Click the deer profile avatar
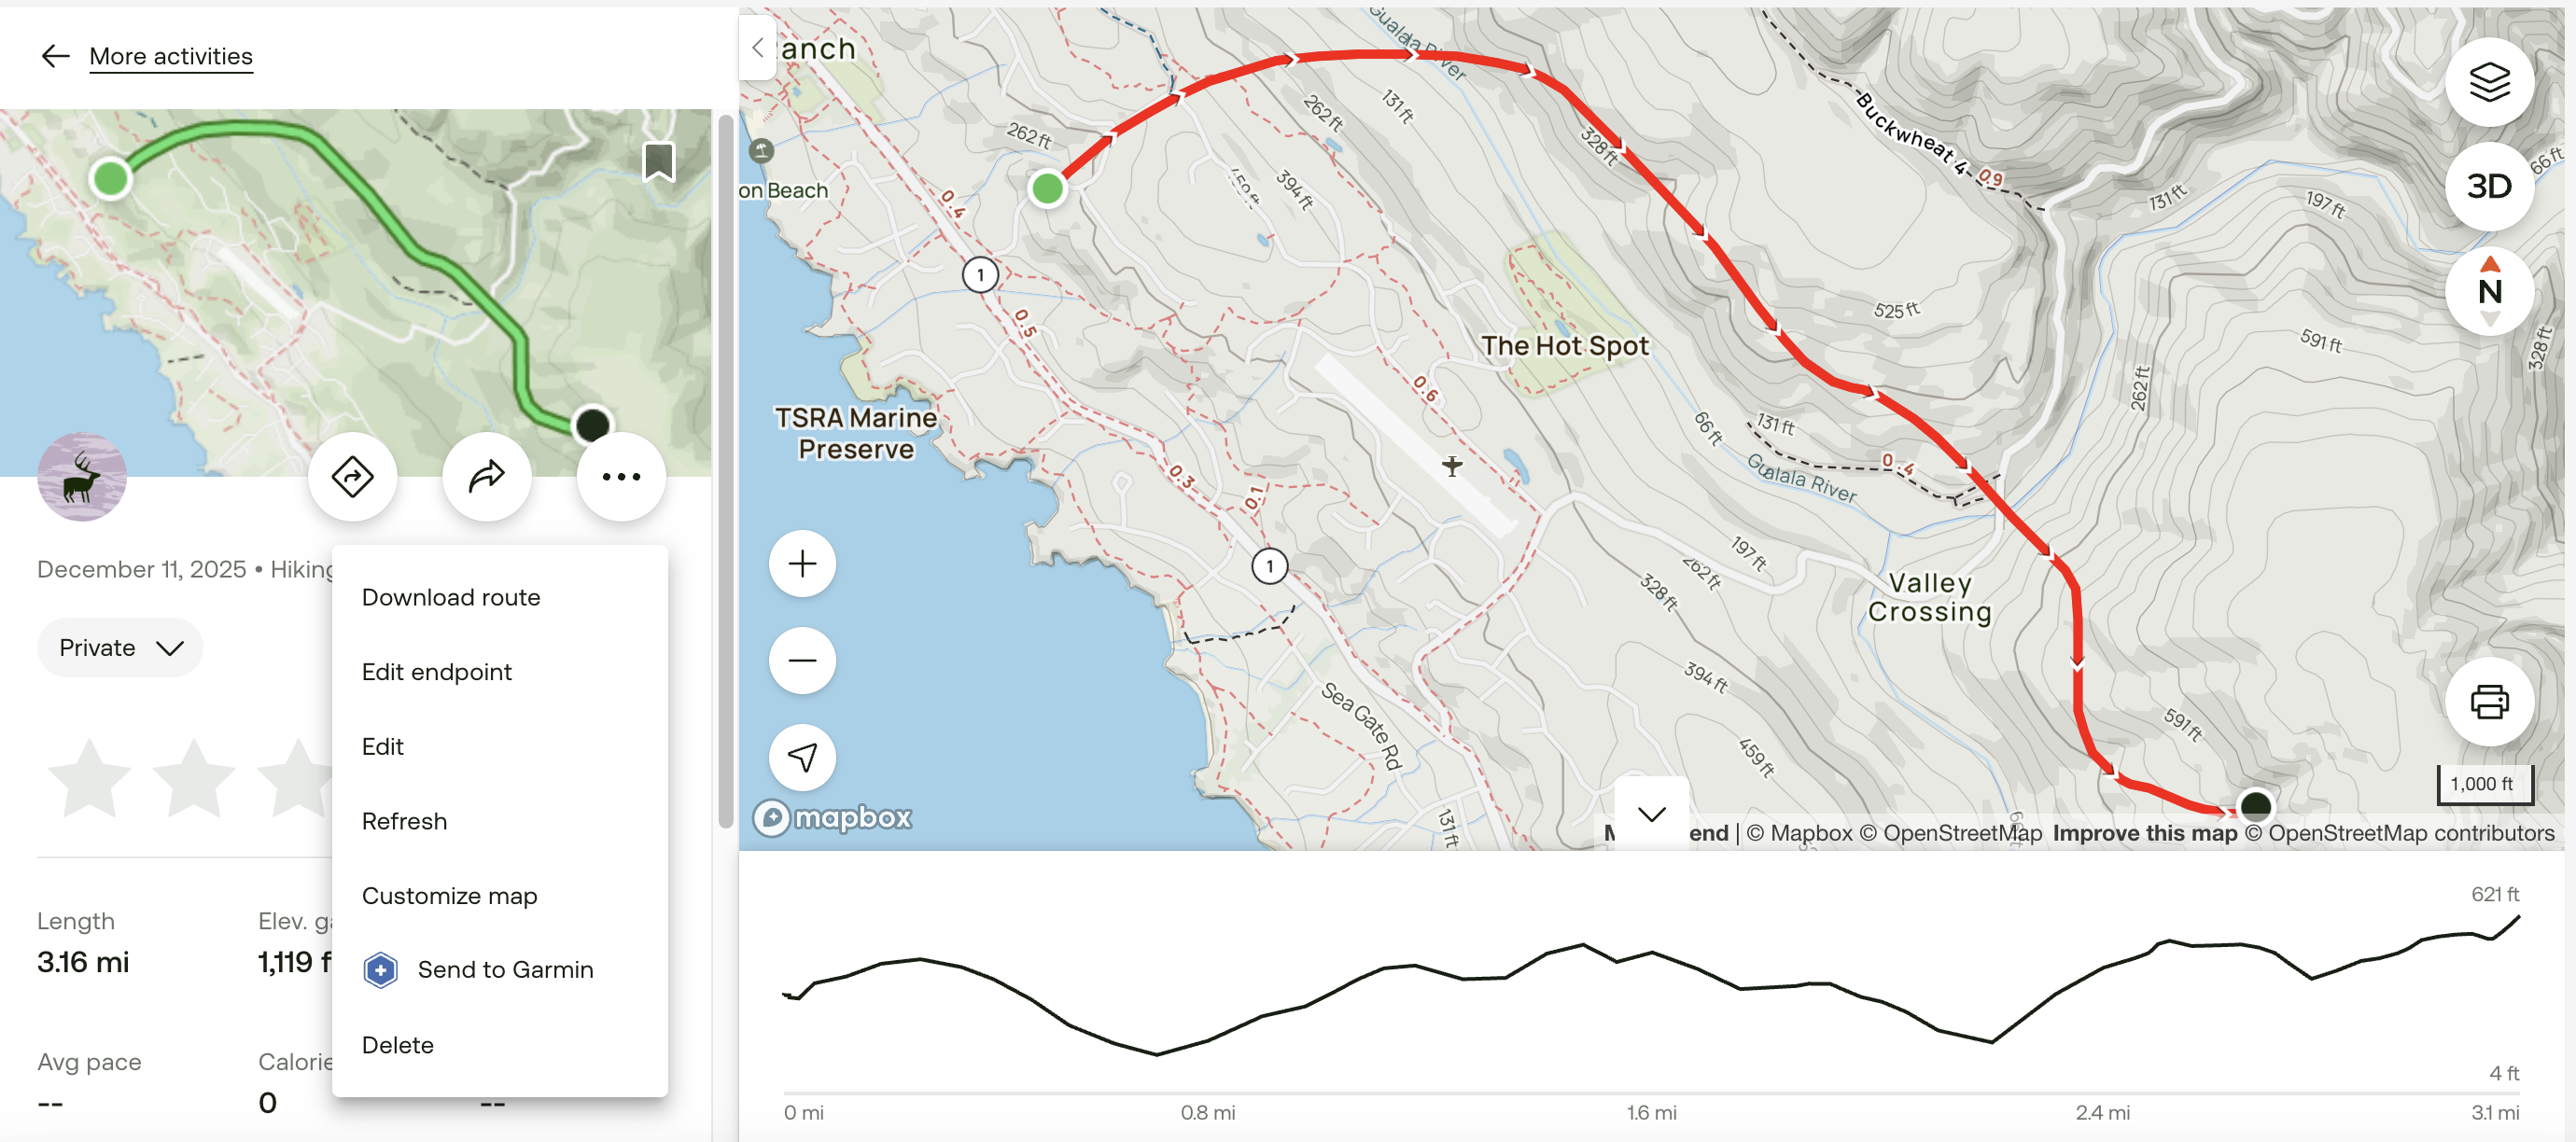Viewport: 2576px width, 1142px height. (x=82, y=477)
